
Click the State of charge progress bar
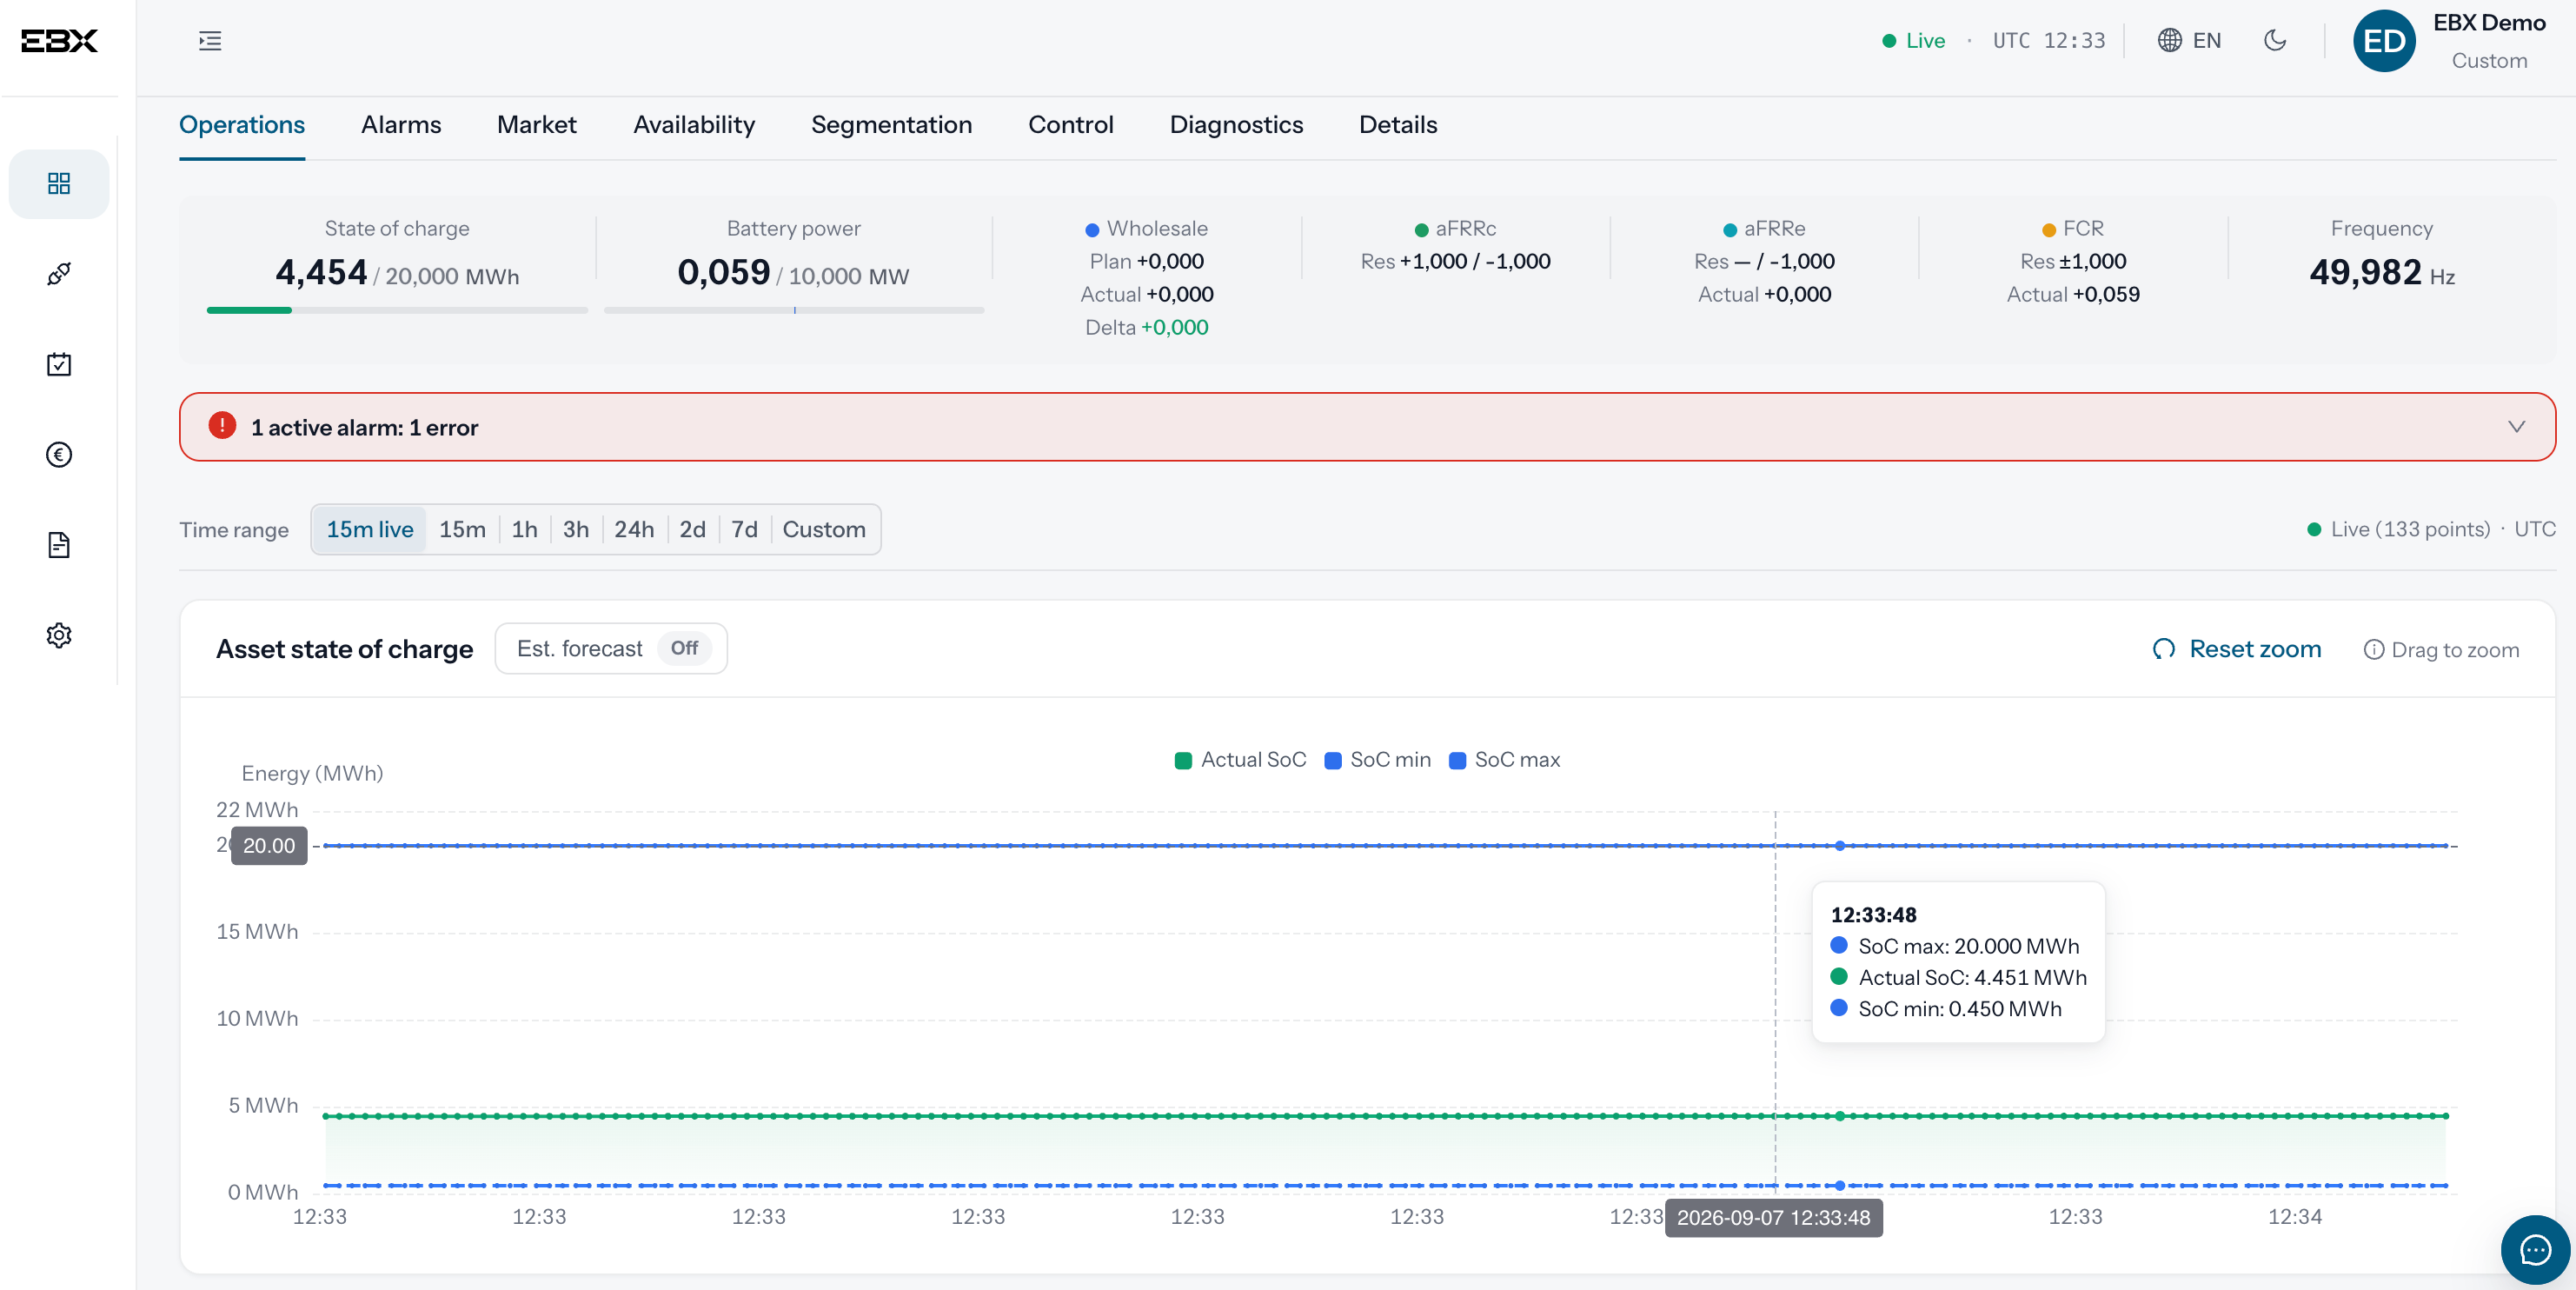pos(397,310)
